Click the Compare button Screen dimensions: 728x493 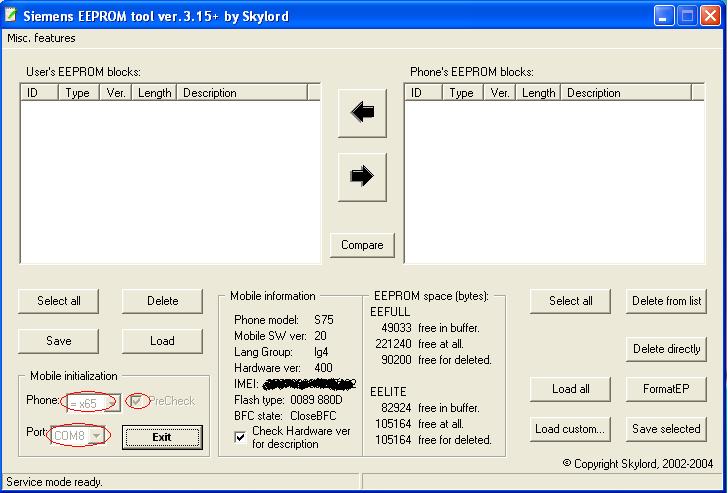click(362, 245)
